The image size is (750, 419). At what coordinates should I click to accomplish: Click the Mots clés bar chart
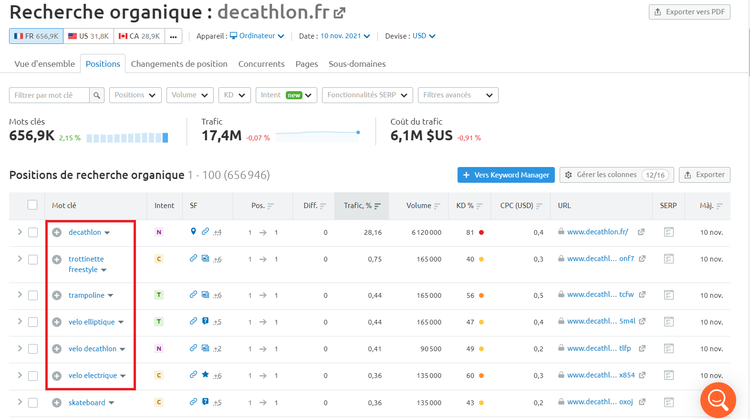(x=127, y=138)
